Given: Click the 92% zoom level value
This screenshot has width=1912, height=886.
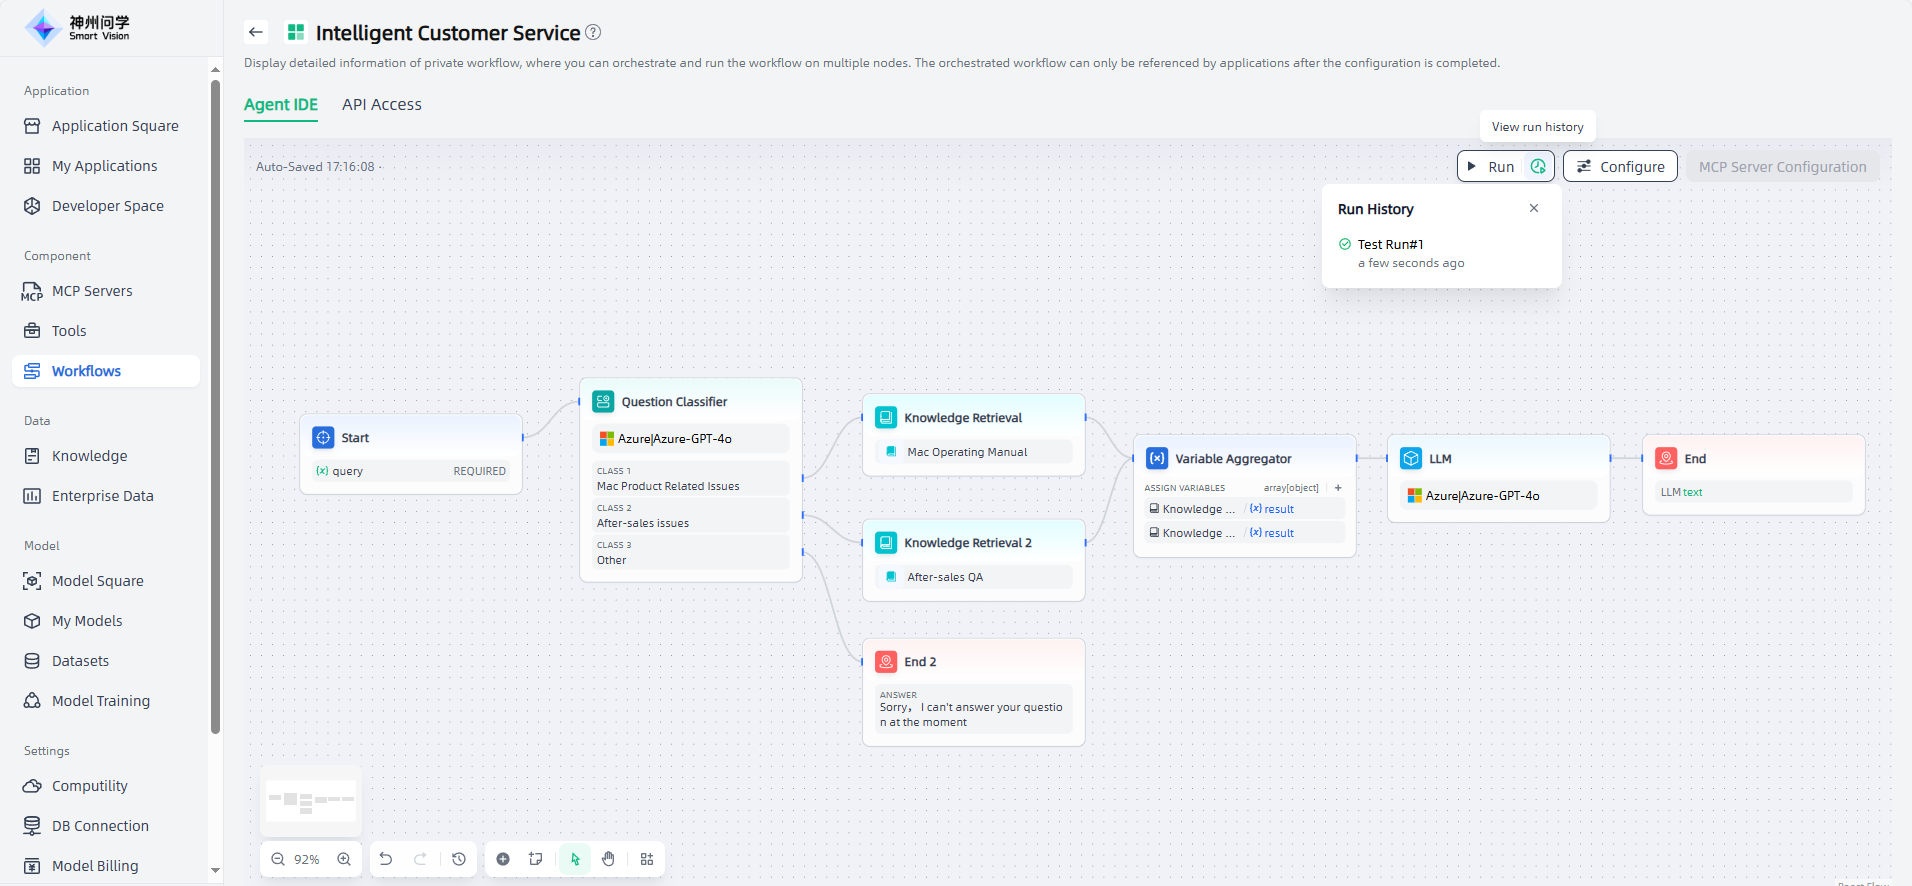Looking at the screenshot, I should click(307, 859).
